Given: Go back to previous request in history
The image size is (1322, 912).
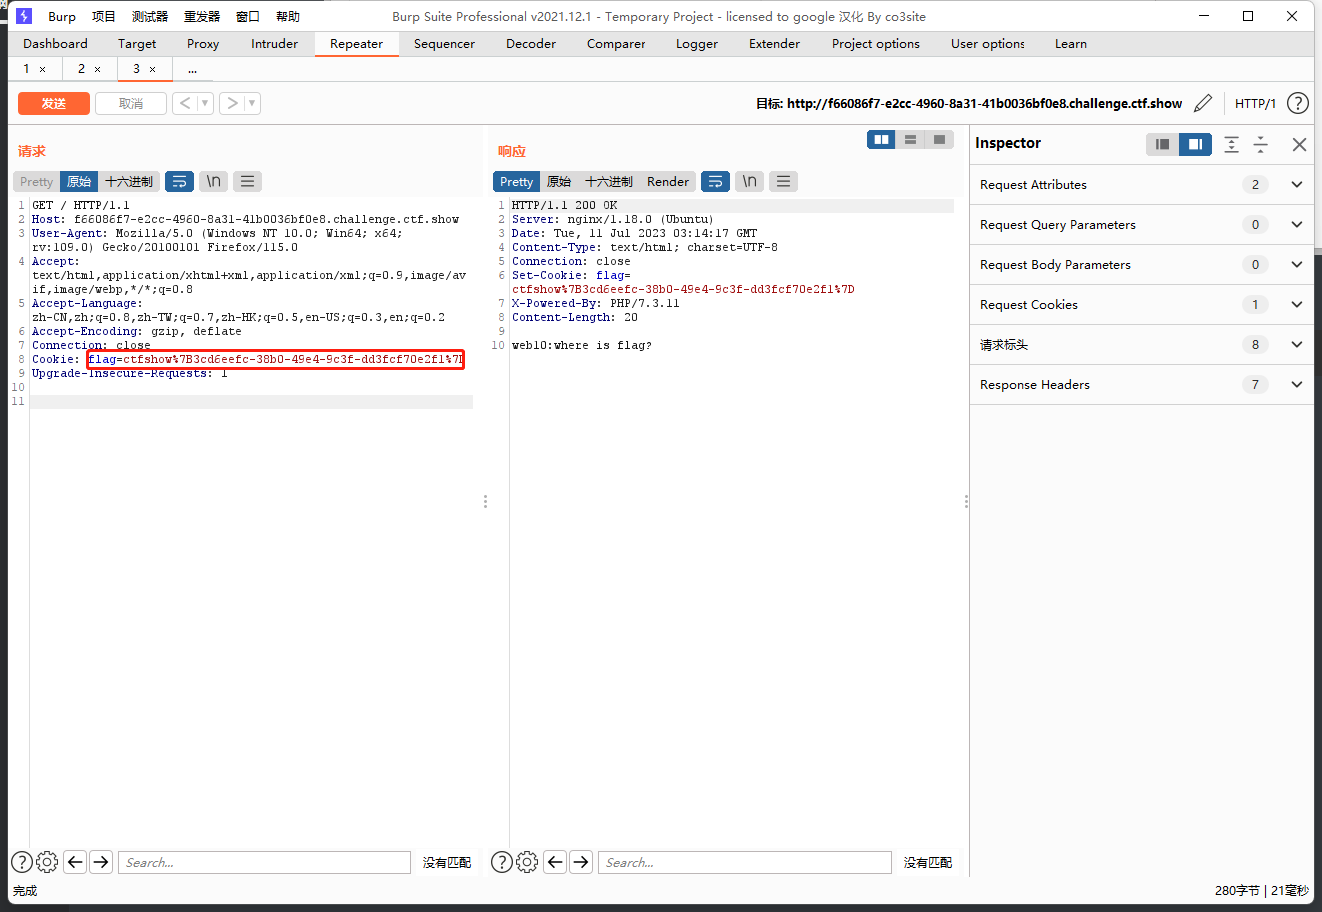Looking at the screenshot, I should click(184, 103).
